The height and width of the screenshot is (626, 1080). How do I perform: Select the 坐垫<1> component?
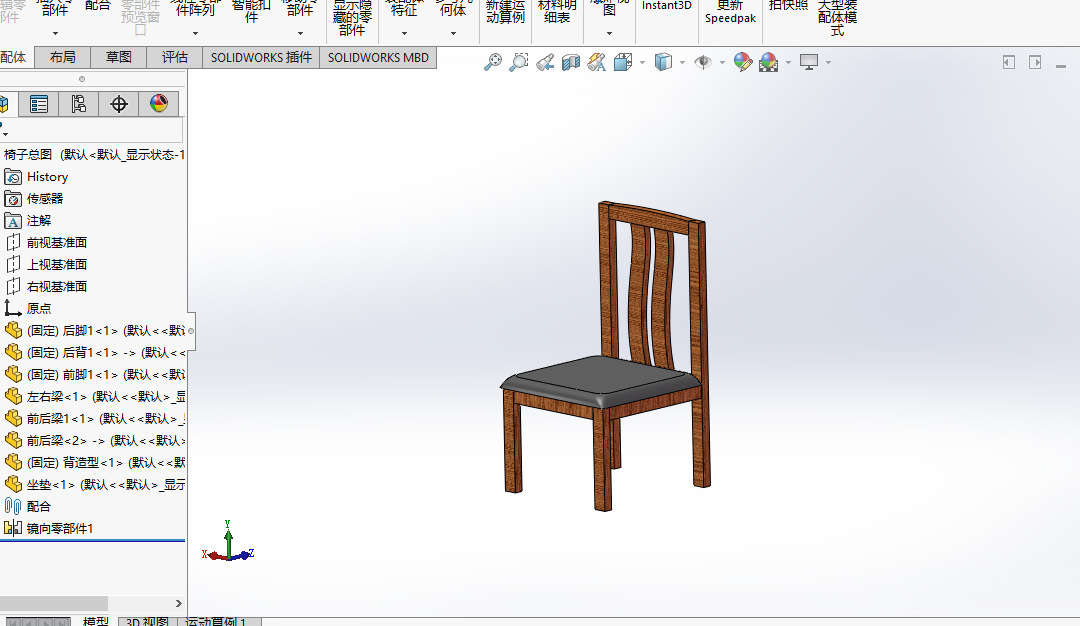point(95,485)
